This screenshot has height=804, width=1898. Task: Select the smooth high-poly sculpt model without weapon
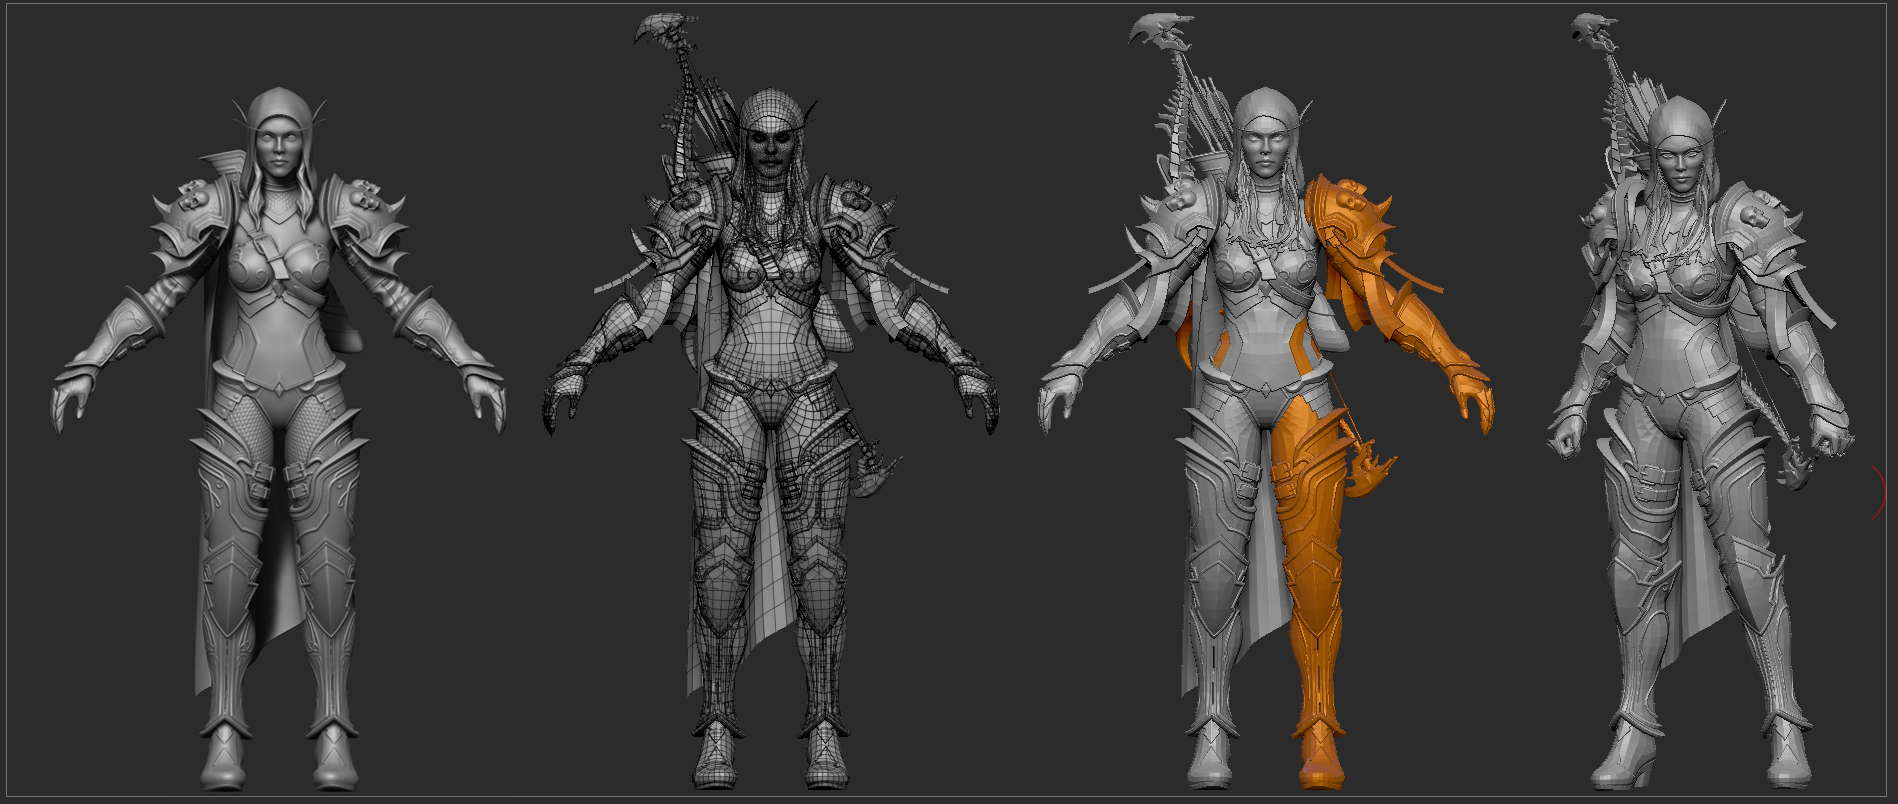(279, 440)
